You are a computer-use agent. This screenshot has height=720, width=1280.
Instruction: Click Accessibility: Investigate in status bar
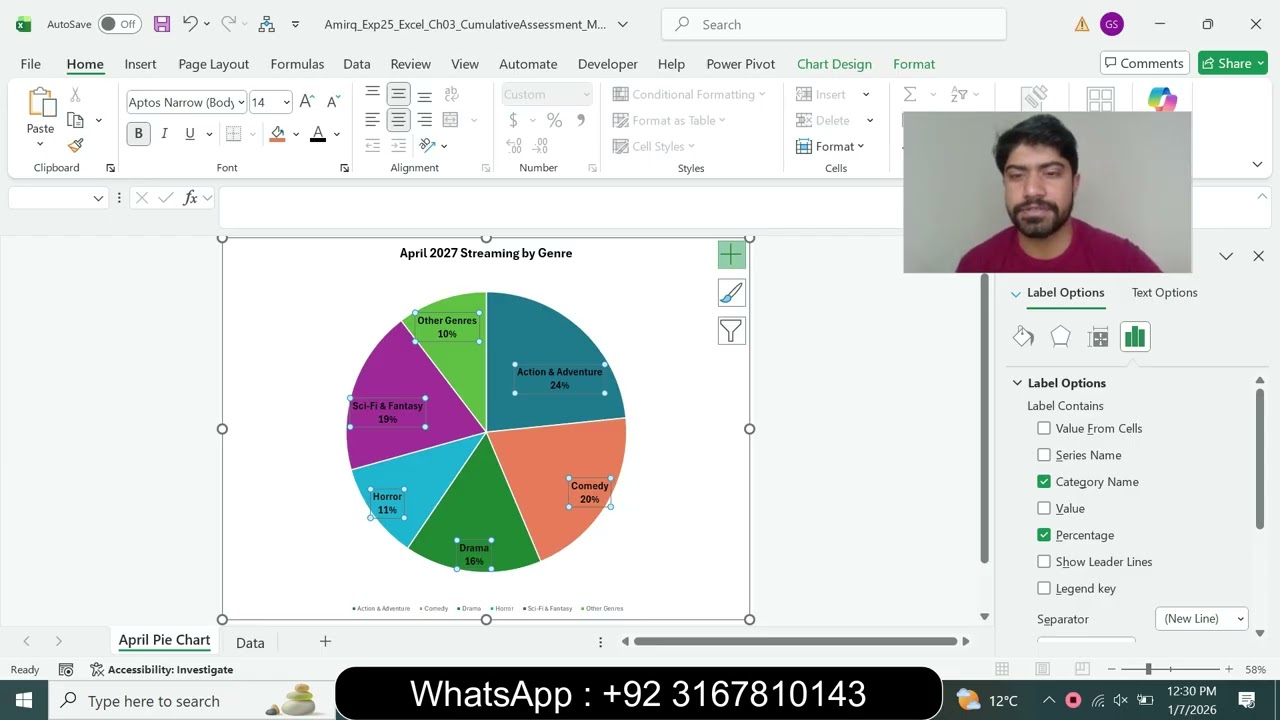tap(162, 670)
